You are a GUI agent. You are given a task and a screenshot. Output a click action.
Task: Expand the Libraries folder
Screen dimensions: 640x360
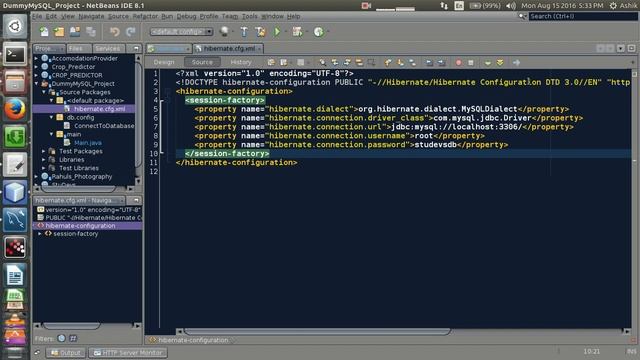[x=44, y=160]
